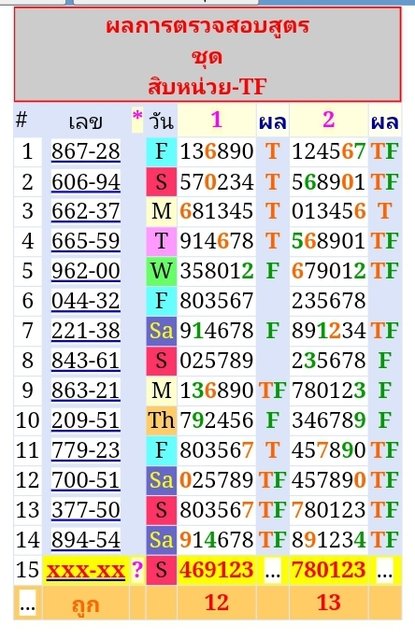Open the 962-00 number link
The width and height of the screenshot is (415, 640).
click(86, 271)
